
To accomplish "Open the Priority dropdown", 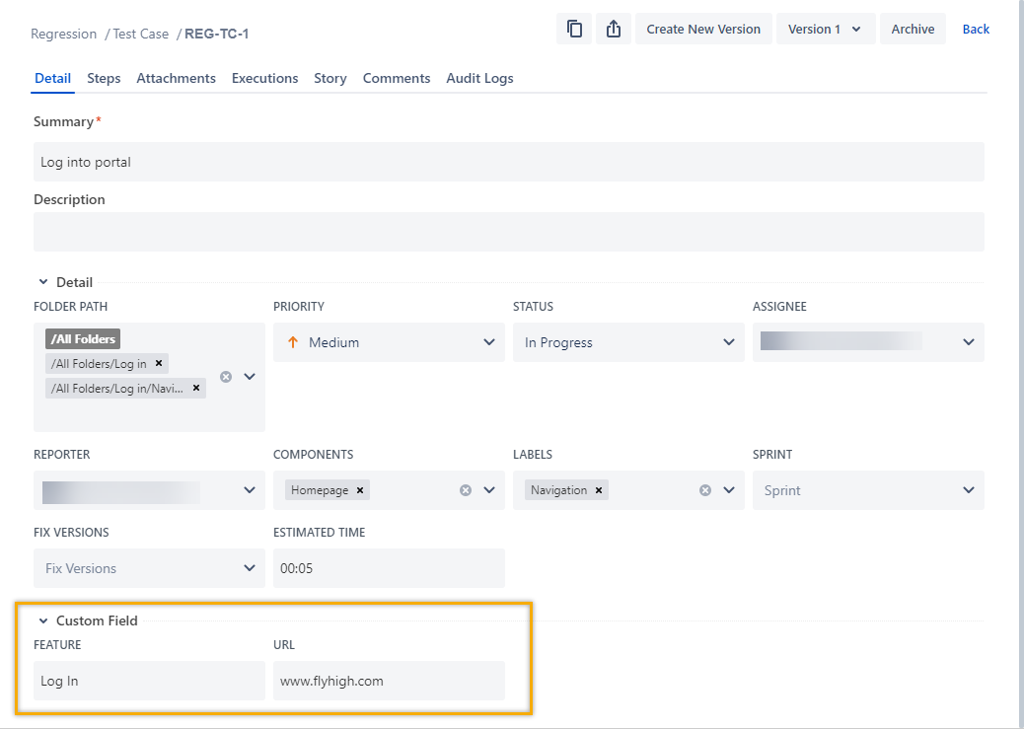I will tap(491, 342).
